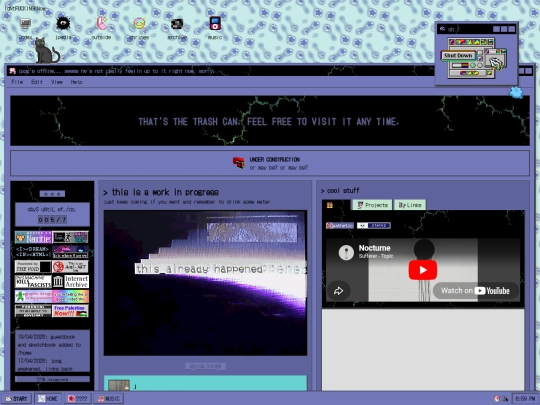Click the pink tray icon in the taskbar
The image size is (540, 405).
497,398
